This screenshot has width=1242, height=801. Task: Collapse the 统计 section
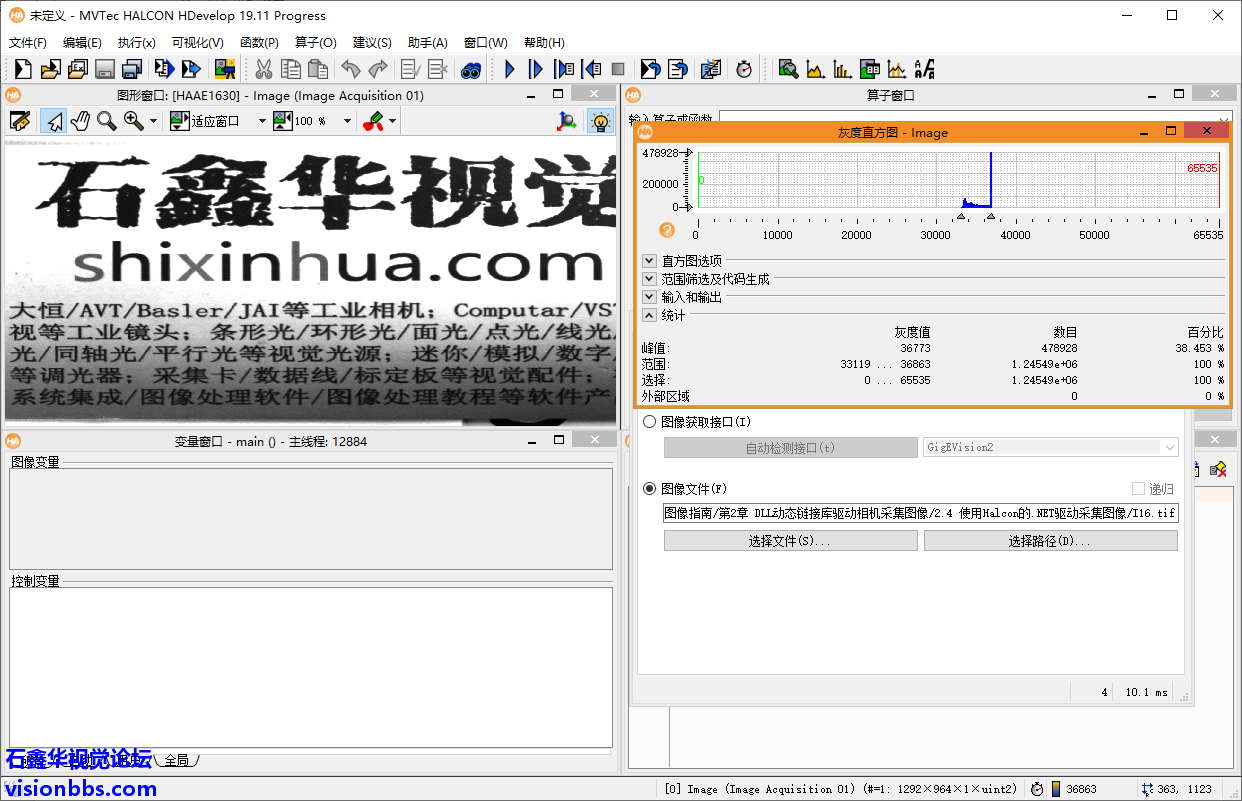[x=650, y=315]
